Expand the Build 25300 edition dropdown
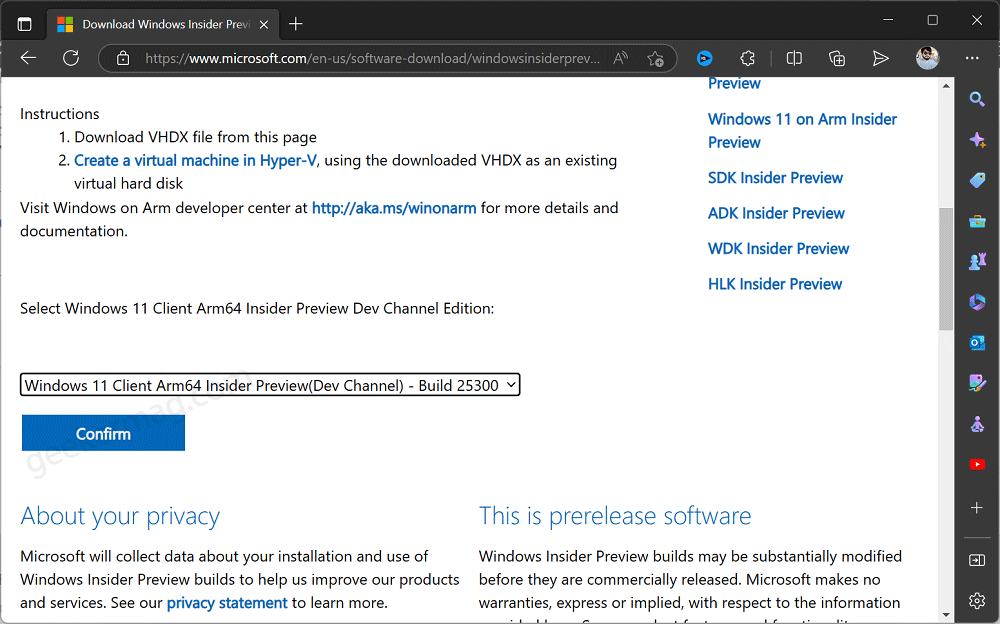Screen dimensions: 1000x624 [x=270, y=385]
